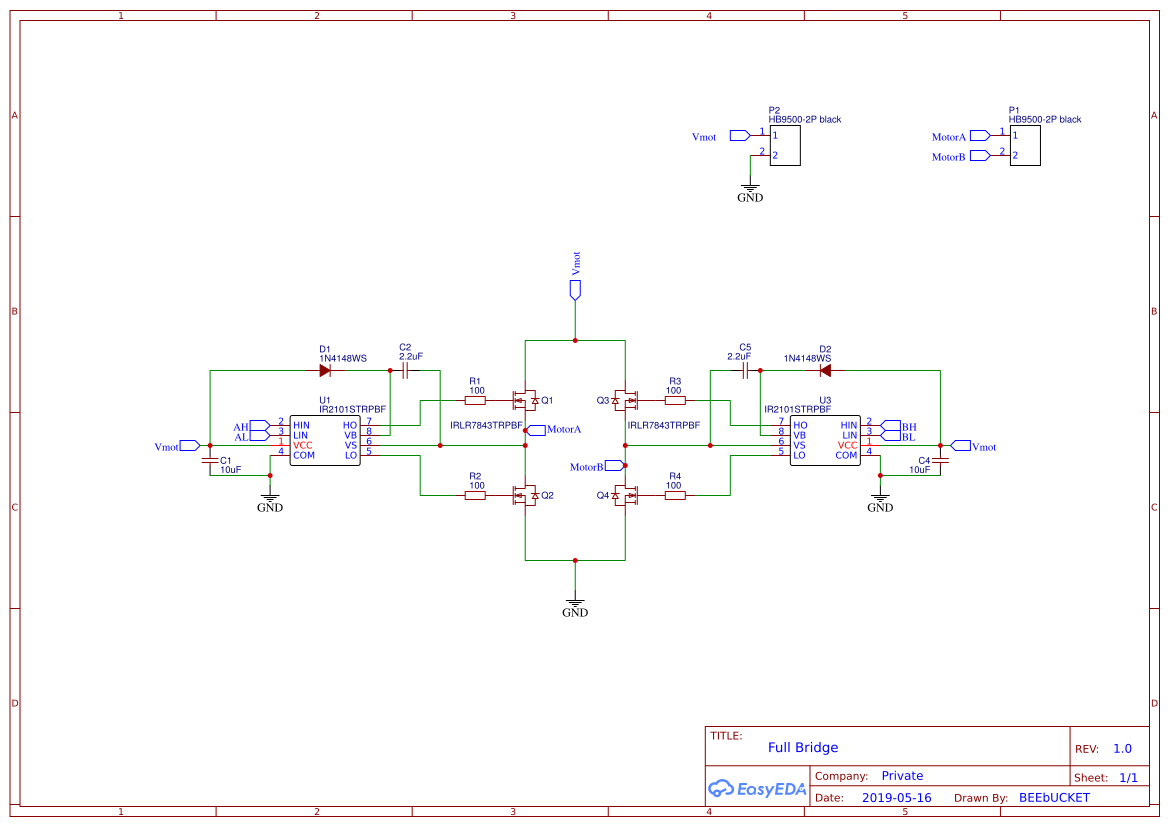Viewport: 1171px width, 827px height.
Task: Select resistor R3 100 symbol
Action: pyautogui.click(x=675, y=398)
